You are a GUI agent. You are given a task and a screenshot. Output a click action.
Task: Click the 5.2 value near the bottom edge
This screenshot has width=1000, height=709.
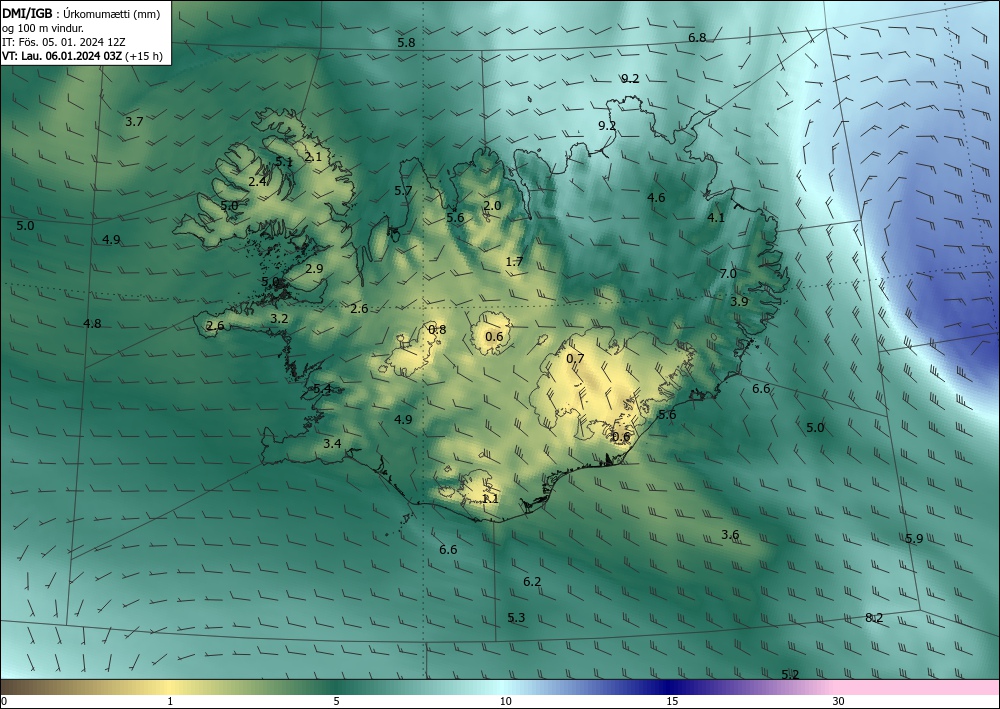[x=790, y=674]
